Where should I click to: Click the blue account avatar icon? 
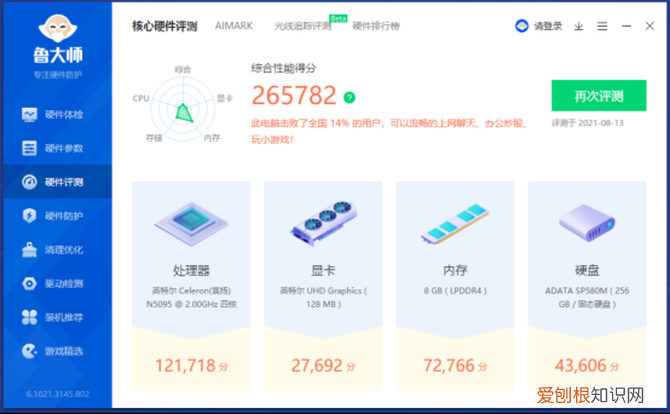click(x=522, y=26)
